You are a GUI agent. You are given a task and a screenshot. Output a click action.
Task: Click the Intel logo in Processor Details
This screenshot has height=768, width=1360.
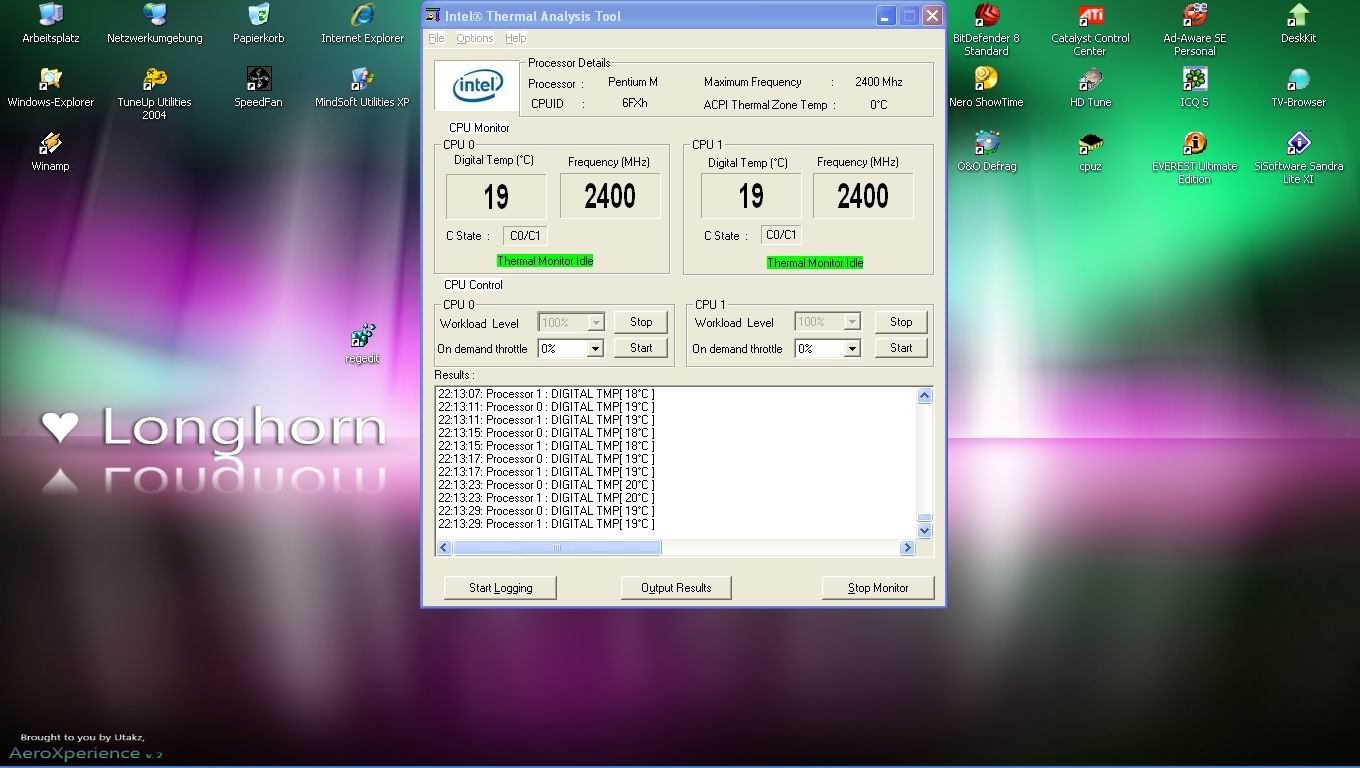[x=477, y=86]
